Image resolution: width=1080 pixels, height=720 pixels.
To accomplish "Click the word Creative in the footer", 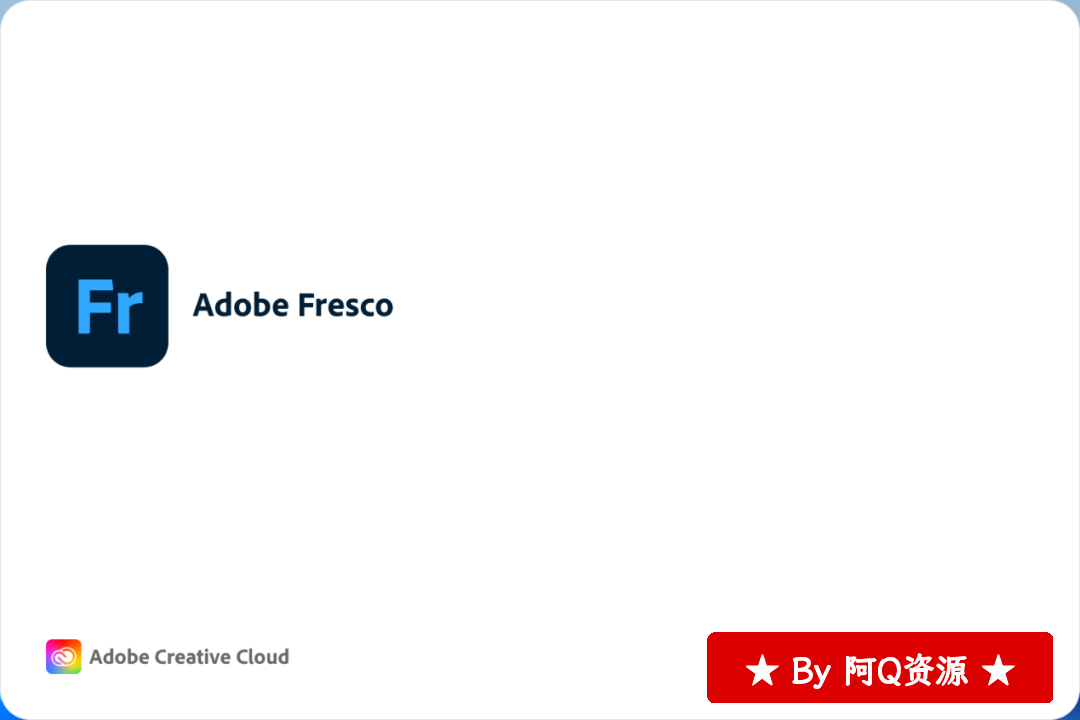I will pos(192,657).
